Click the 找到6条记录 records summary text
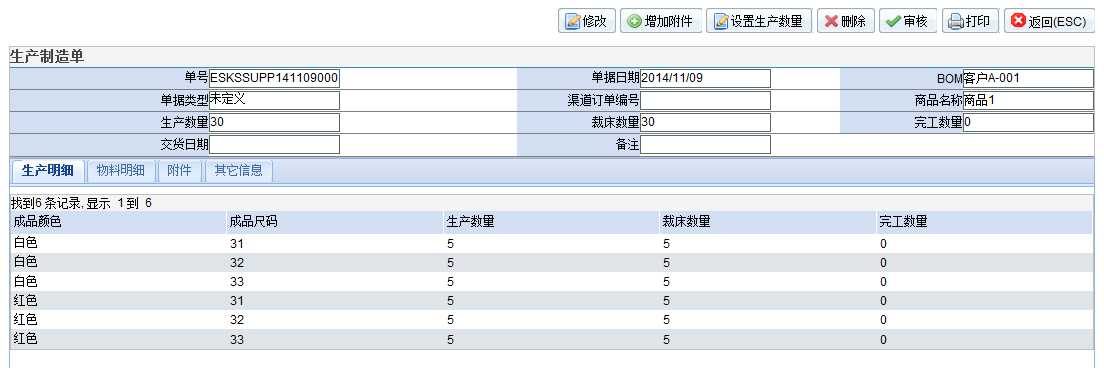The width and height of the screenshot is (1104, 368). [82, 203]
